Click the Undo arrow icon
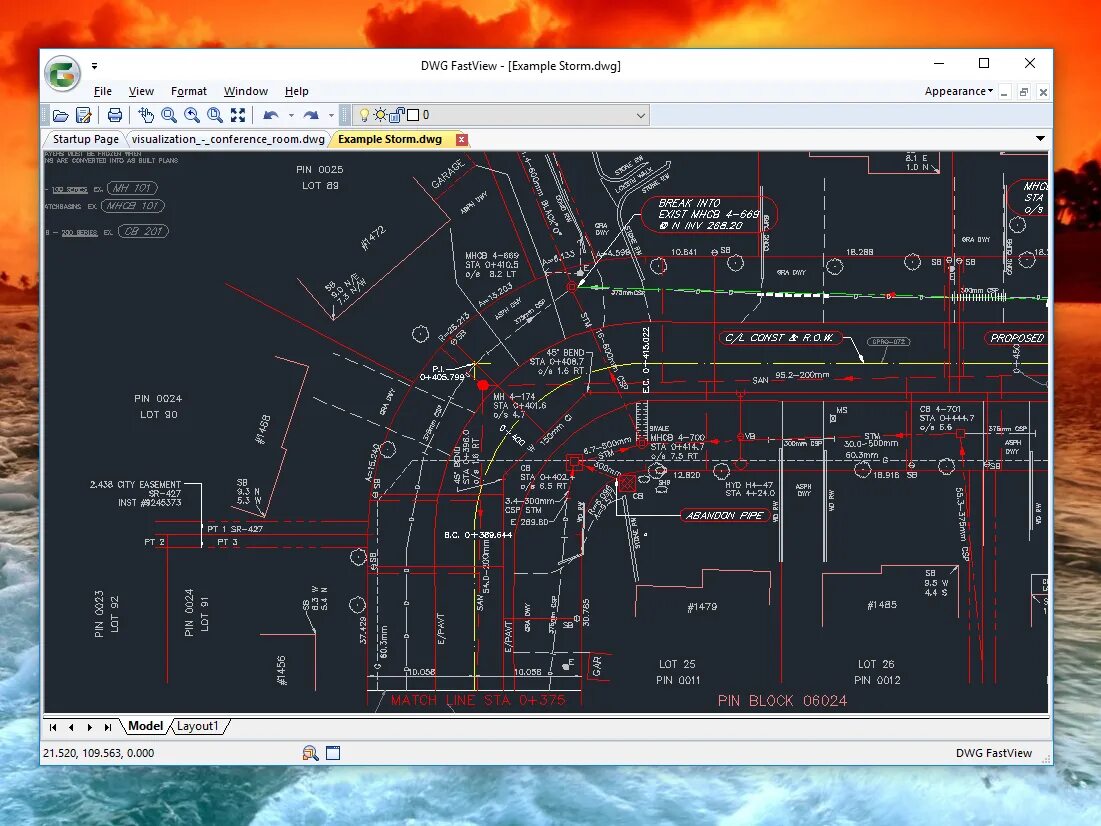The height and width of the screenshot is (826, 1101). [x=271, y=115]
